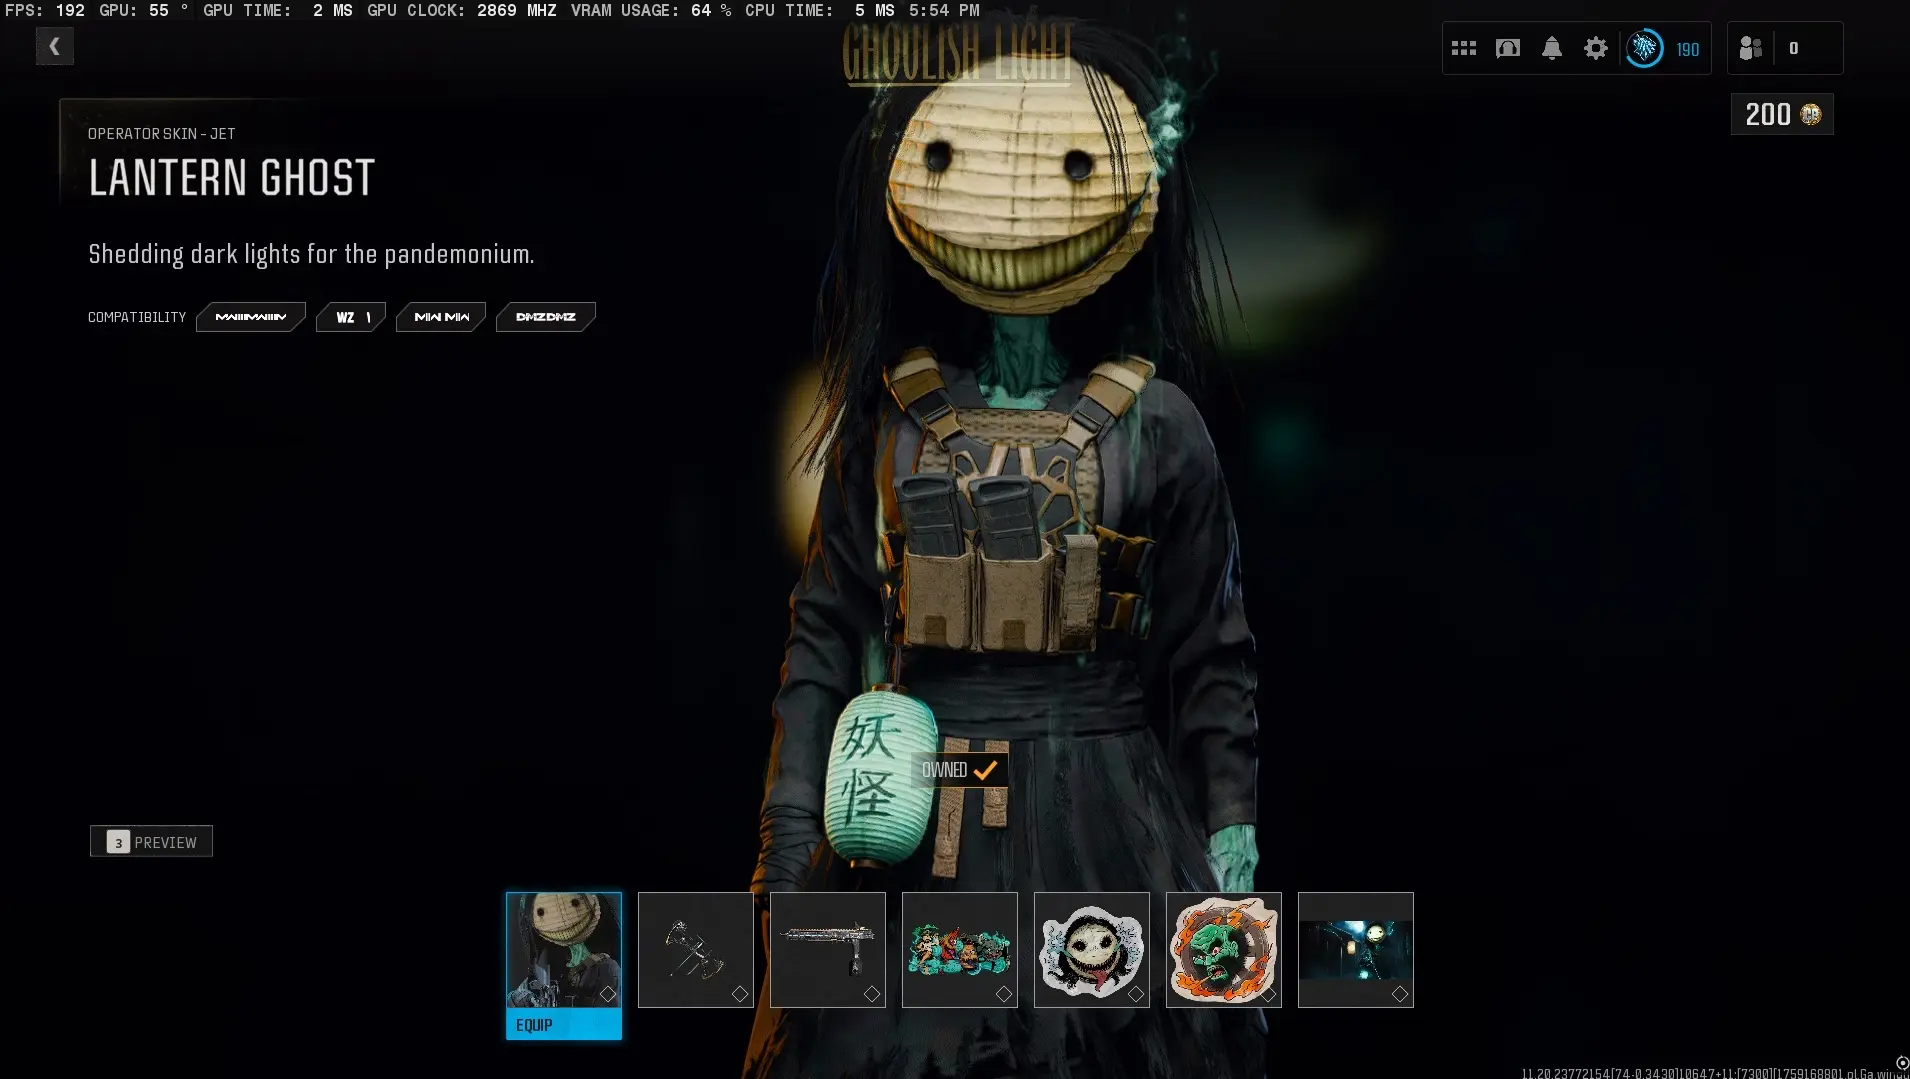The height and width of the screenshot is (1079, 1910).
Task: Click the WZ compatibility tag
Action: pyautogui.click(x=351, y=317)
